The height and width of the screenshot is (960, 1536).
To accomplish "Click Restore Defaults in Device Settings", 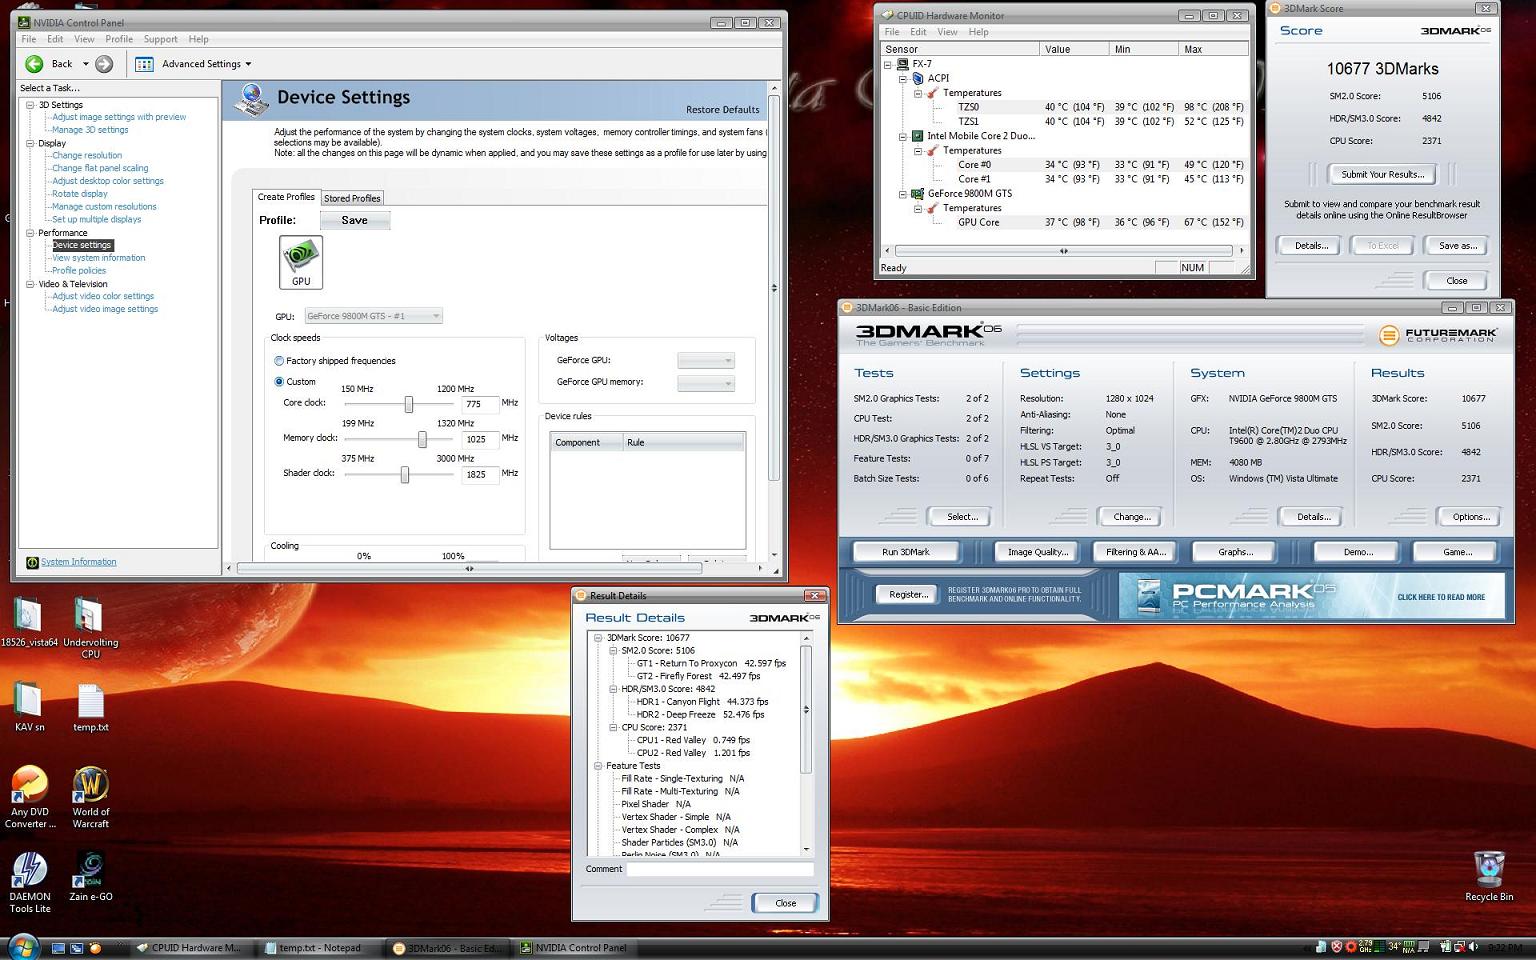I will coord(722,110).
